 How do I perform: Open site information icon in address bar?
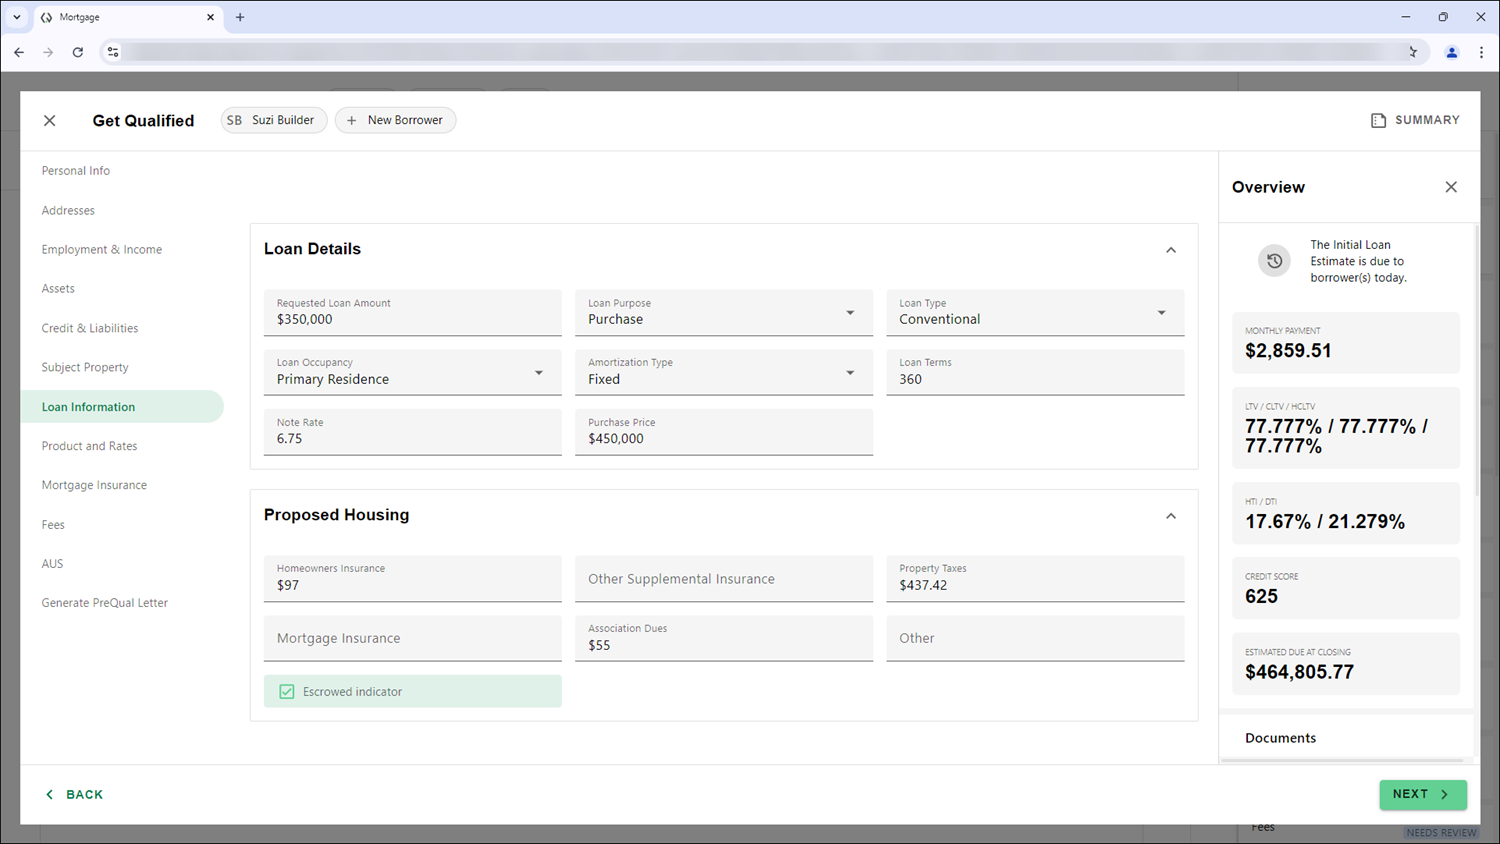pos(113,52)
